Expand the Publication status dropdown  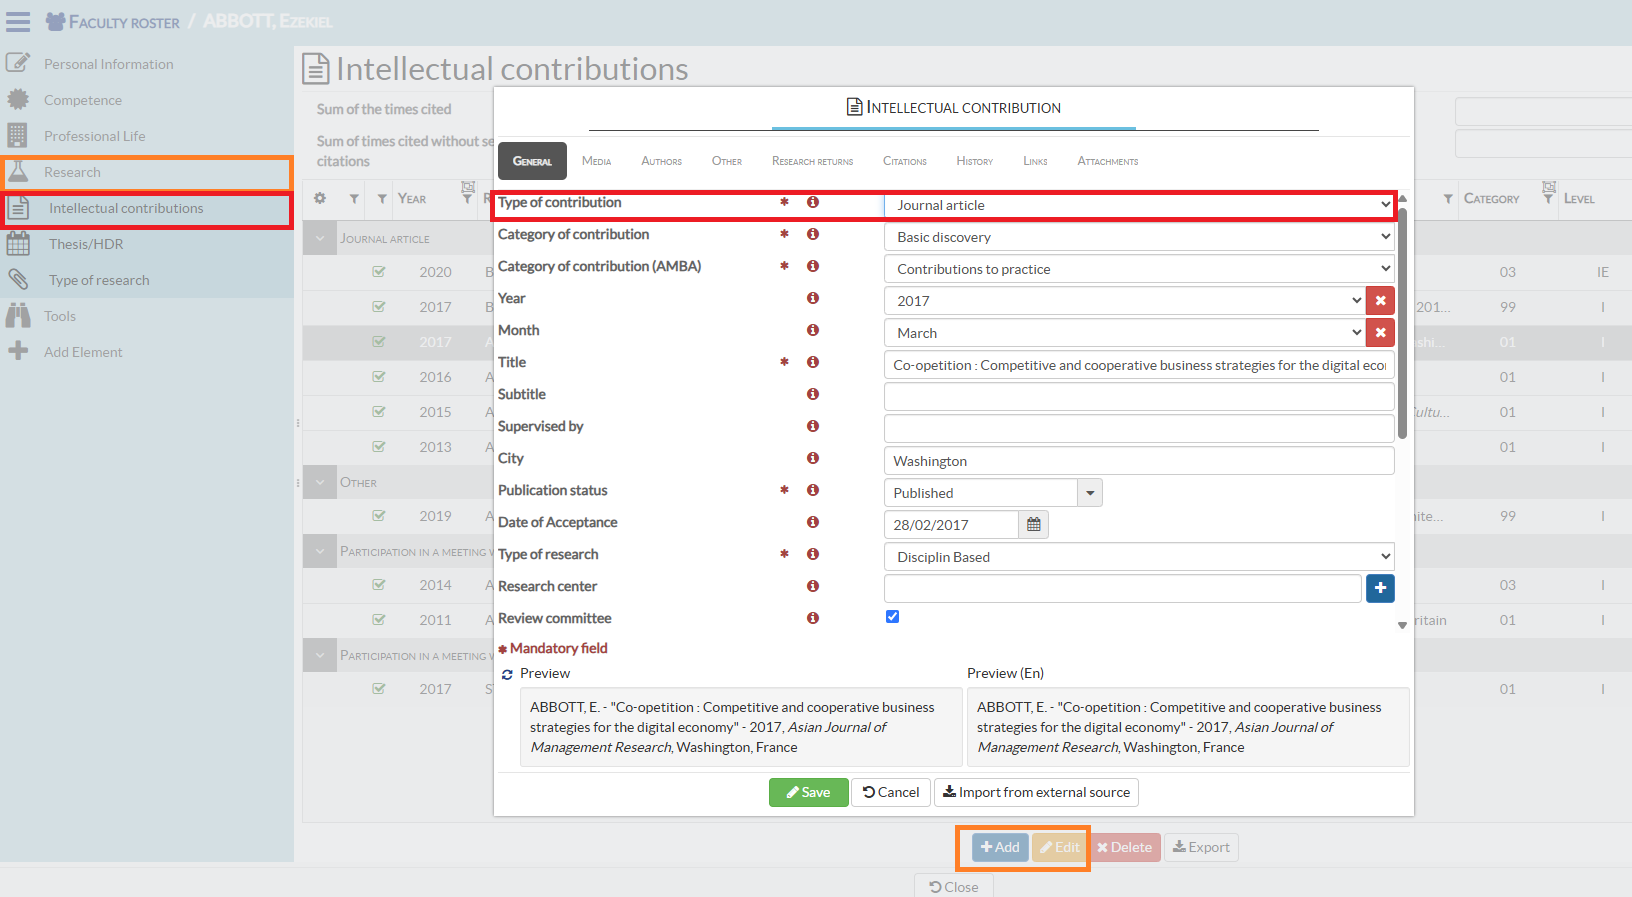click(x=1090, y=493)
